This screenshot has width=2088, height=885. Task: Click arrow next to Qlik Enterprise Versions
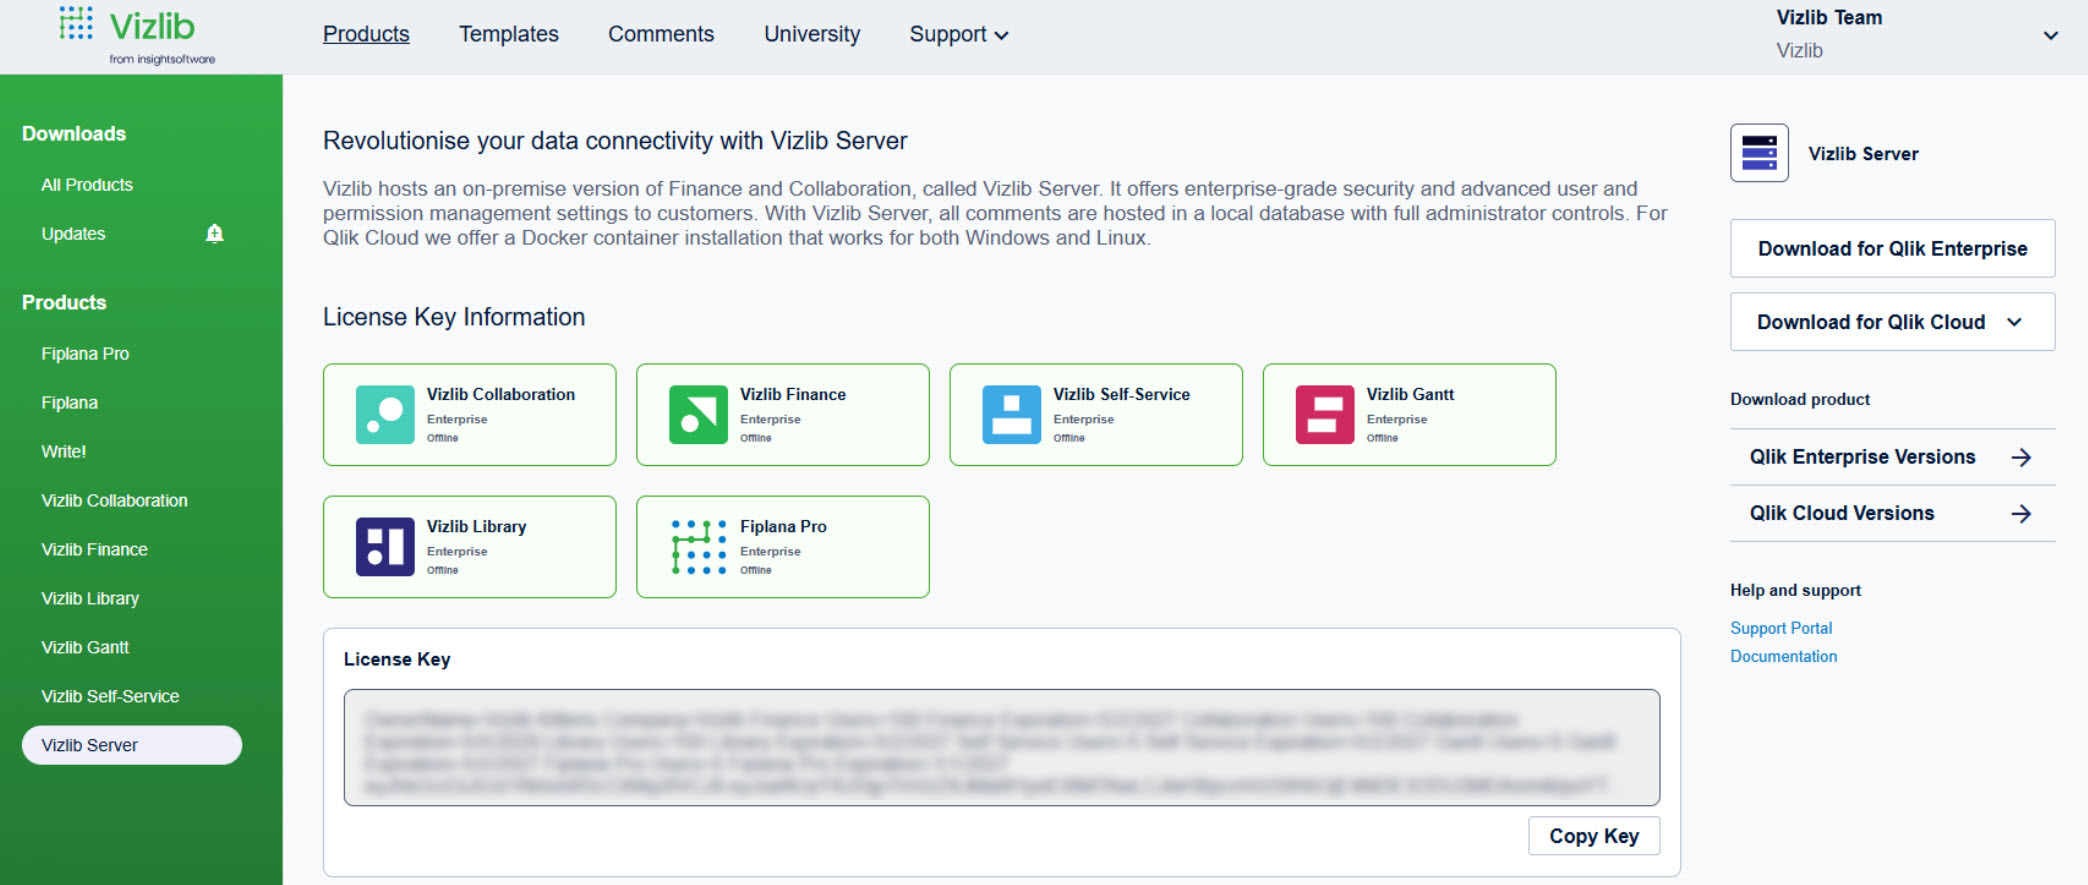pyautogui.click(x=2021, y=457)
